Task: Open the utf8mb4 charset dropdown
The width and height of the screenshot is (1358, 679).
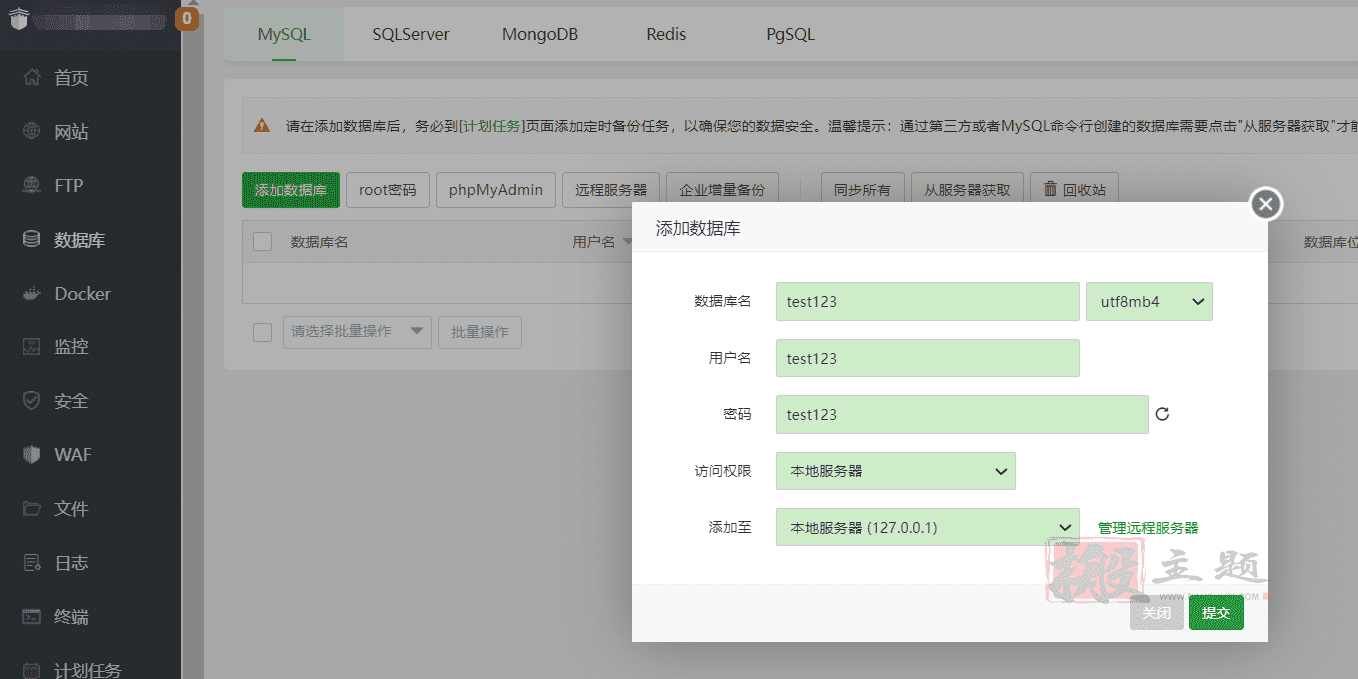Action: coord(1149,302)
